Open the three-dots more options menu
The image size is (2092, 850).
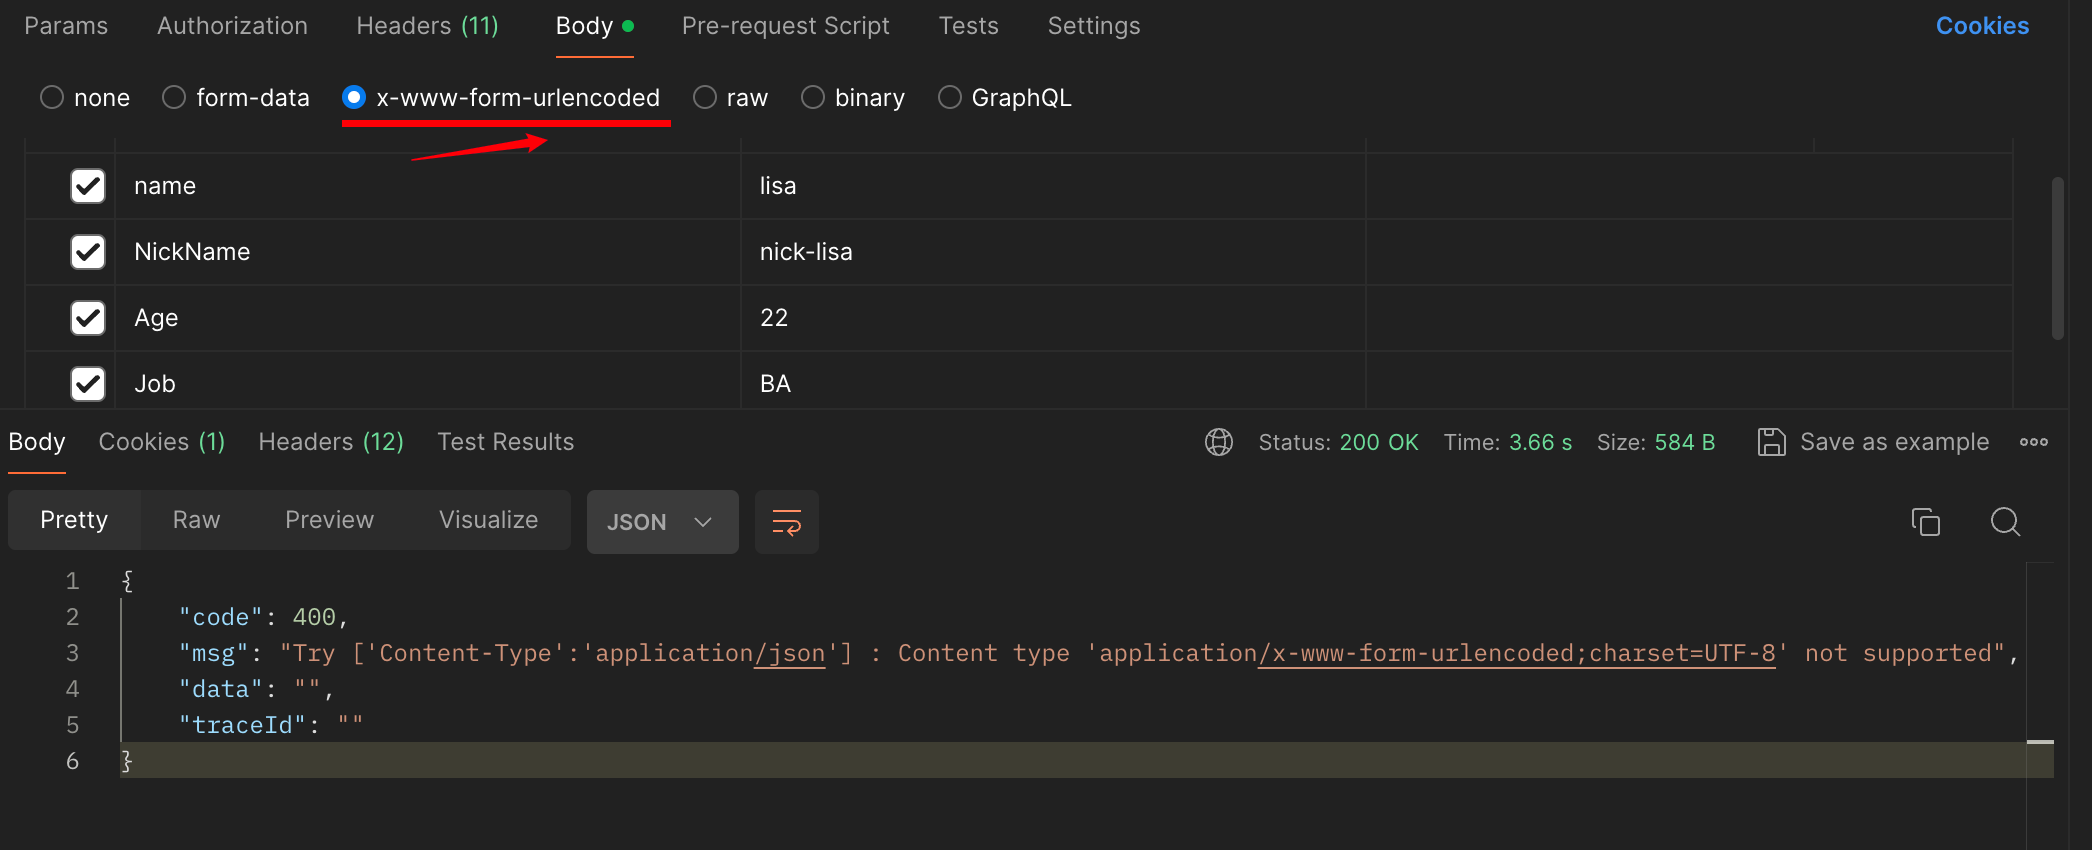pyautogui.click(x=2033, y=442)
